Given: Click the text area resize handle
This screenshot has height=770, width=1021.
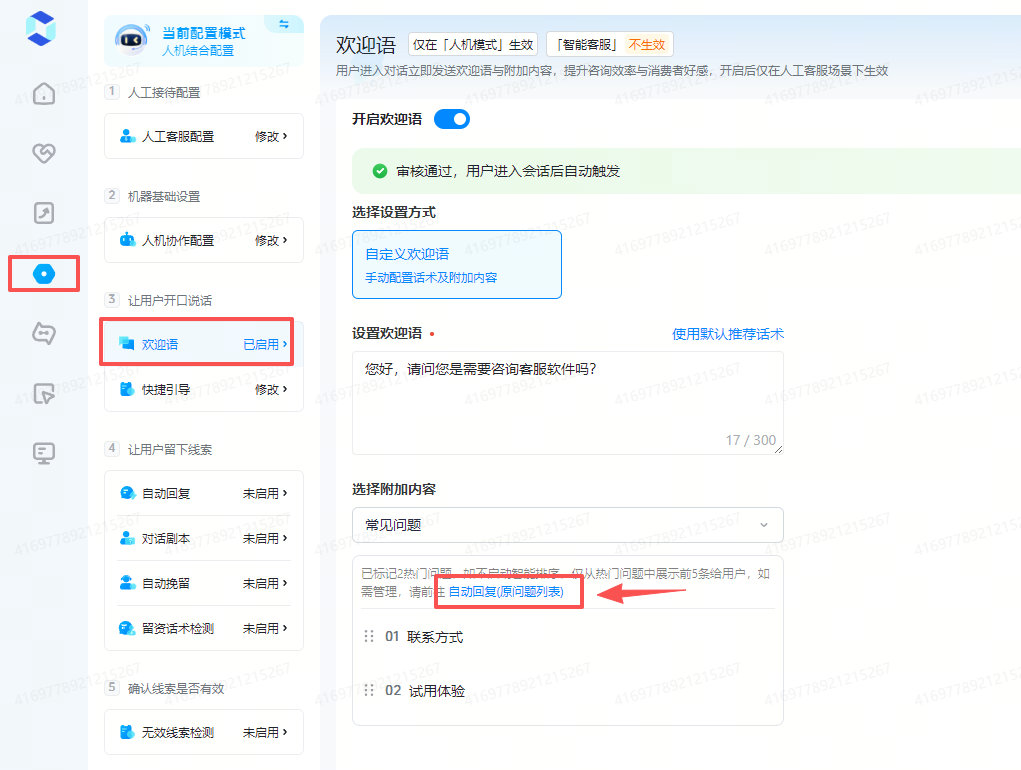Looking at the screenshot, I should tap(778, 449).
